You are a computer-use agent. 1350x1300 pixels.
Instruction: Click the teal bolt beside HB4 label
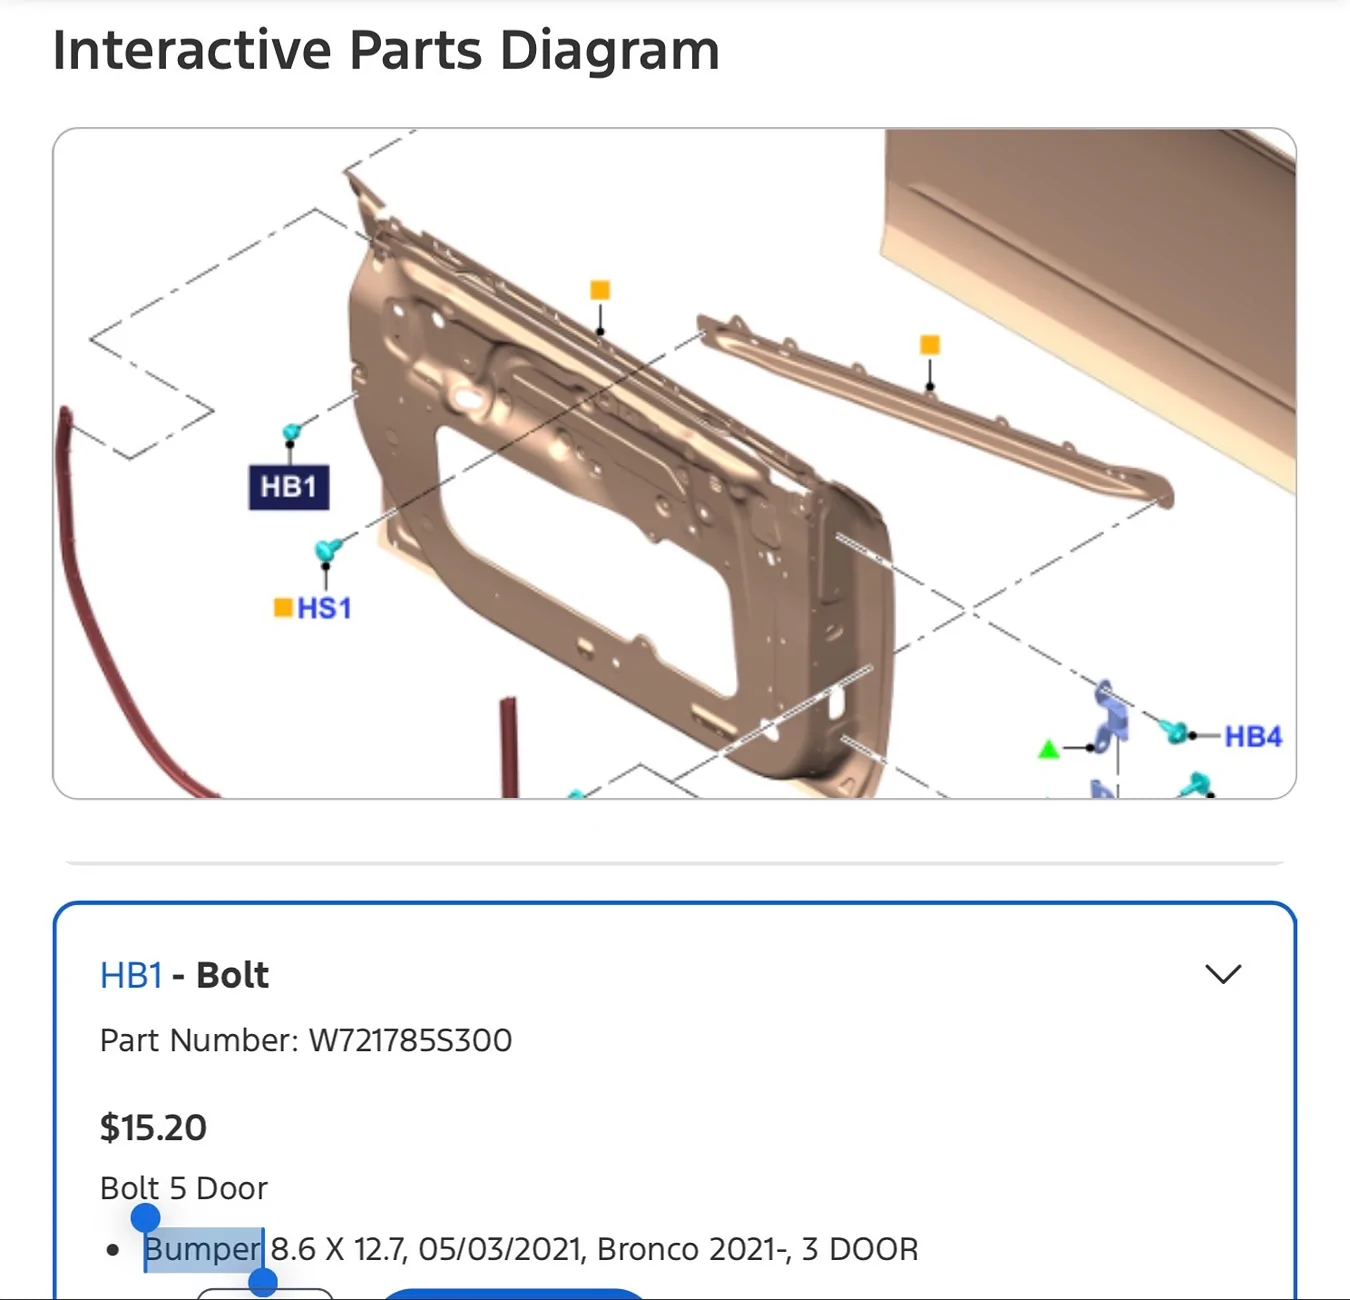(1175, 732)
